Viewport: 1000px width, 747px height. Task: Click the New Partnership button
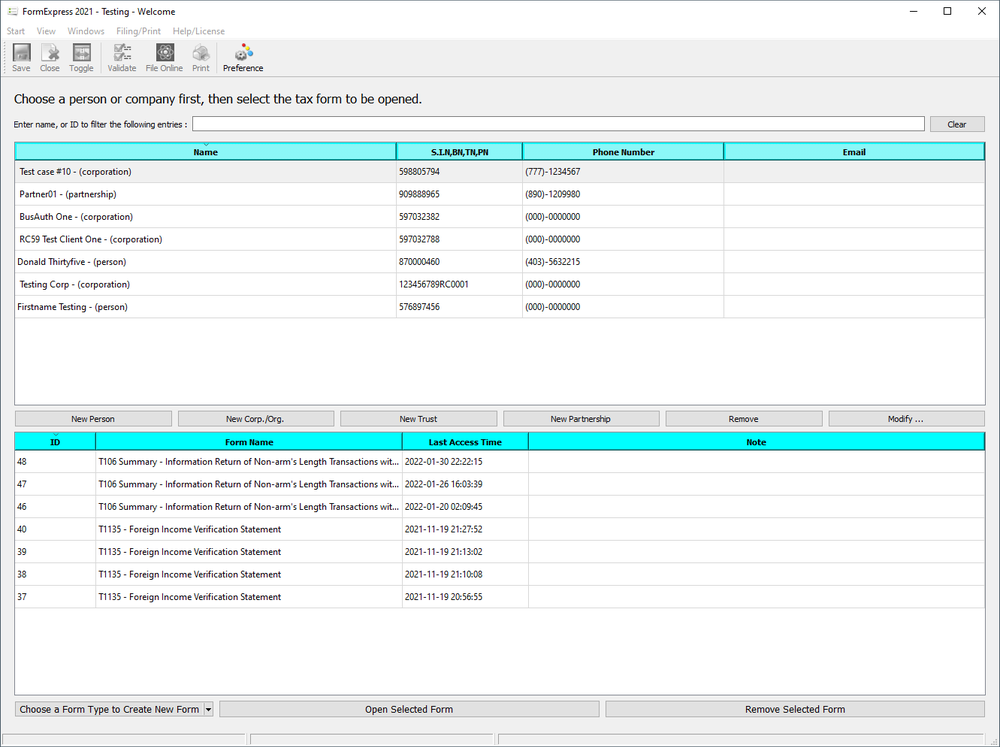tap(580, 418)
